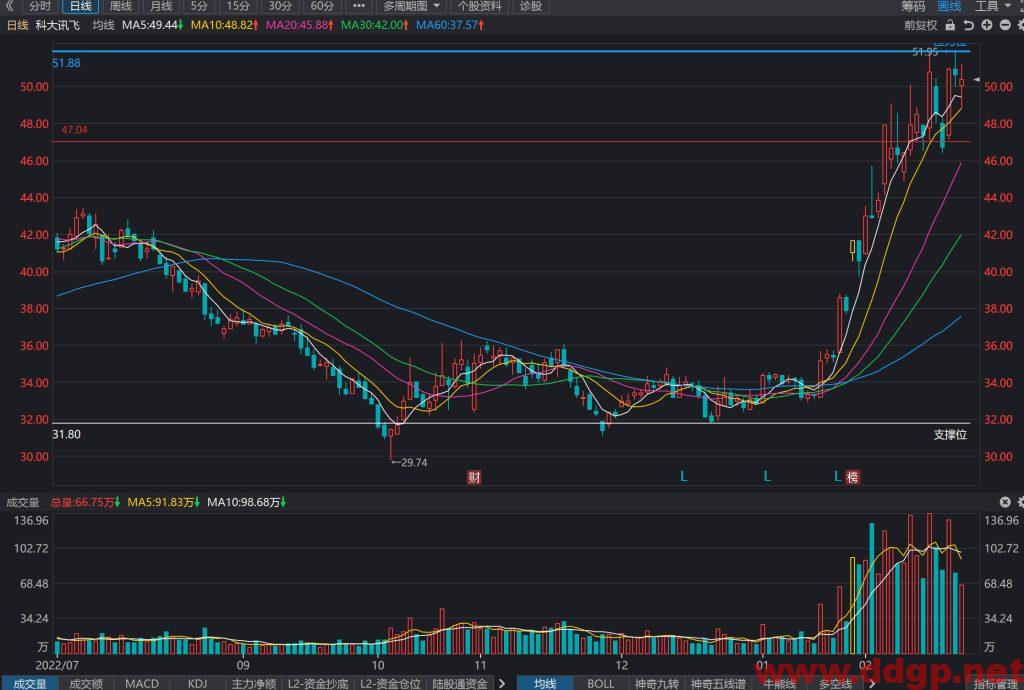The image size is (1024, 690).
Task: Click the MA30:42.00 indicator label
Action: click(x=375, y=25)
